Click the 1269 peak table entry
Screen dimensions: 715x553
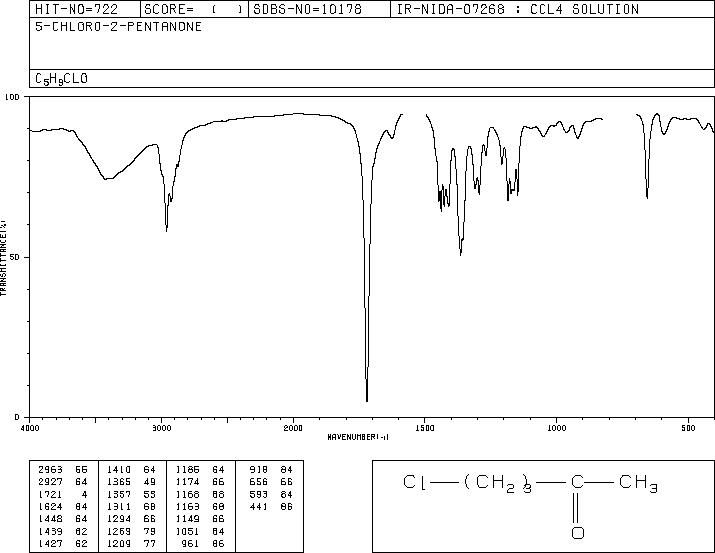coord(131,532)
